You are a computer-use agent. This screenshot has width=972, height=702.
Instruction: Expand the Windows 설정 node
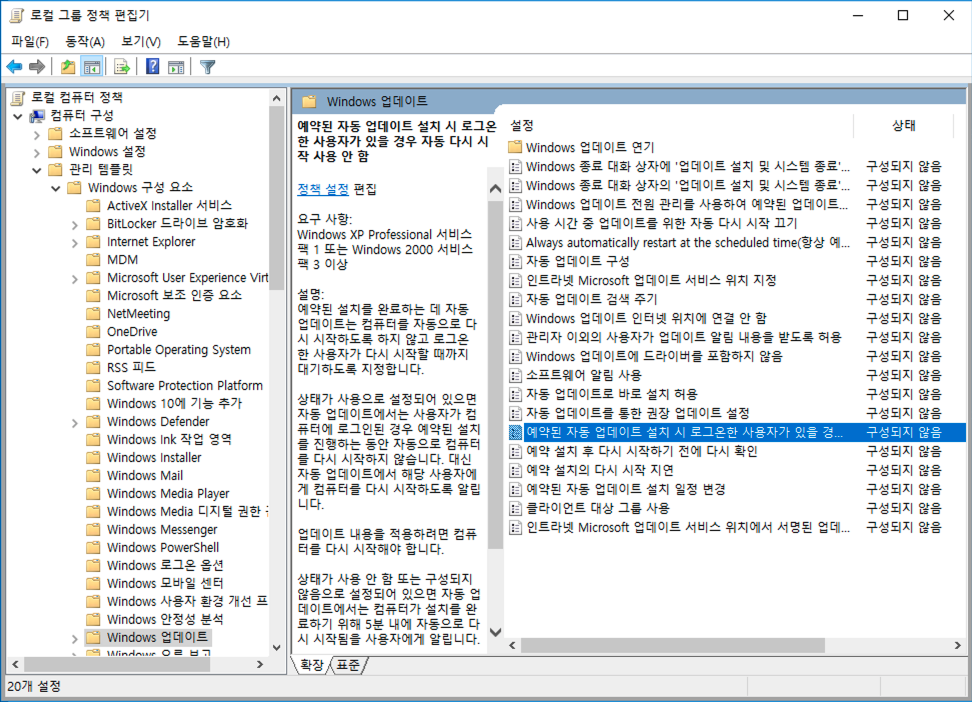(37, 152)
